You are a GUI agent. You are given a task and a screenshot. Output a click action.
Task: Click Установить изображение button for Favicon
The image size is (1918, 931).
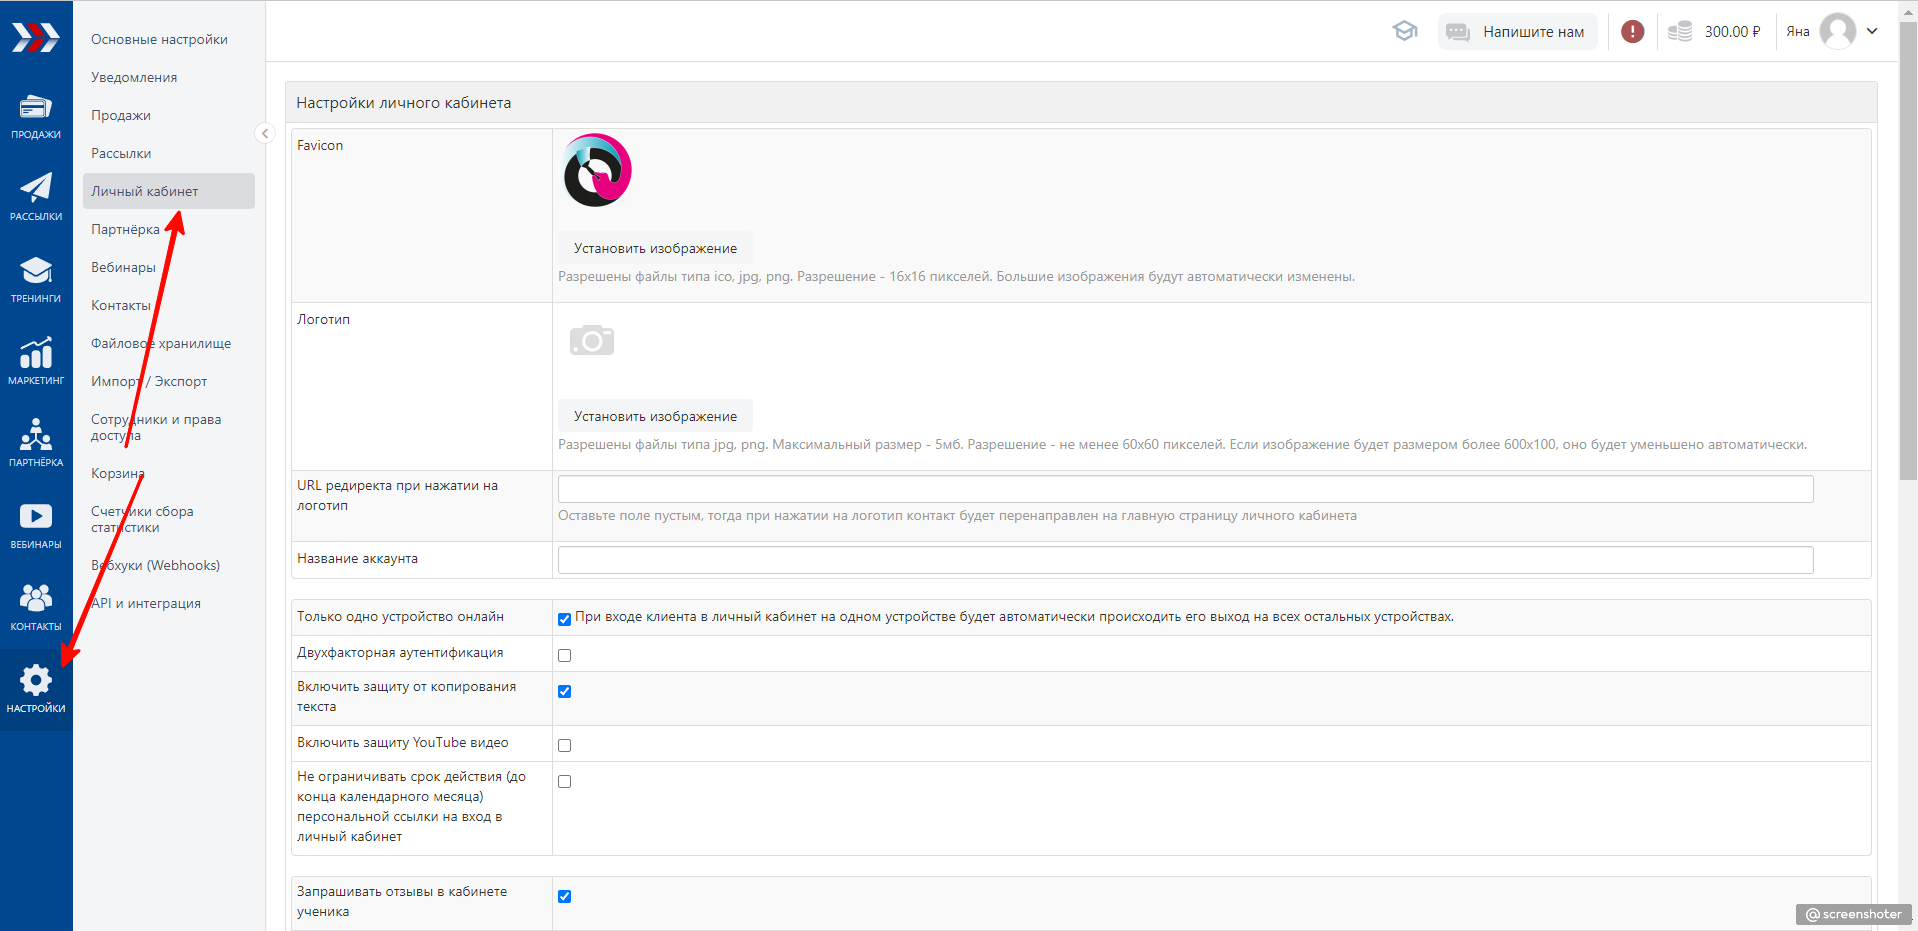pos(655,249)
